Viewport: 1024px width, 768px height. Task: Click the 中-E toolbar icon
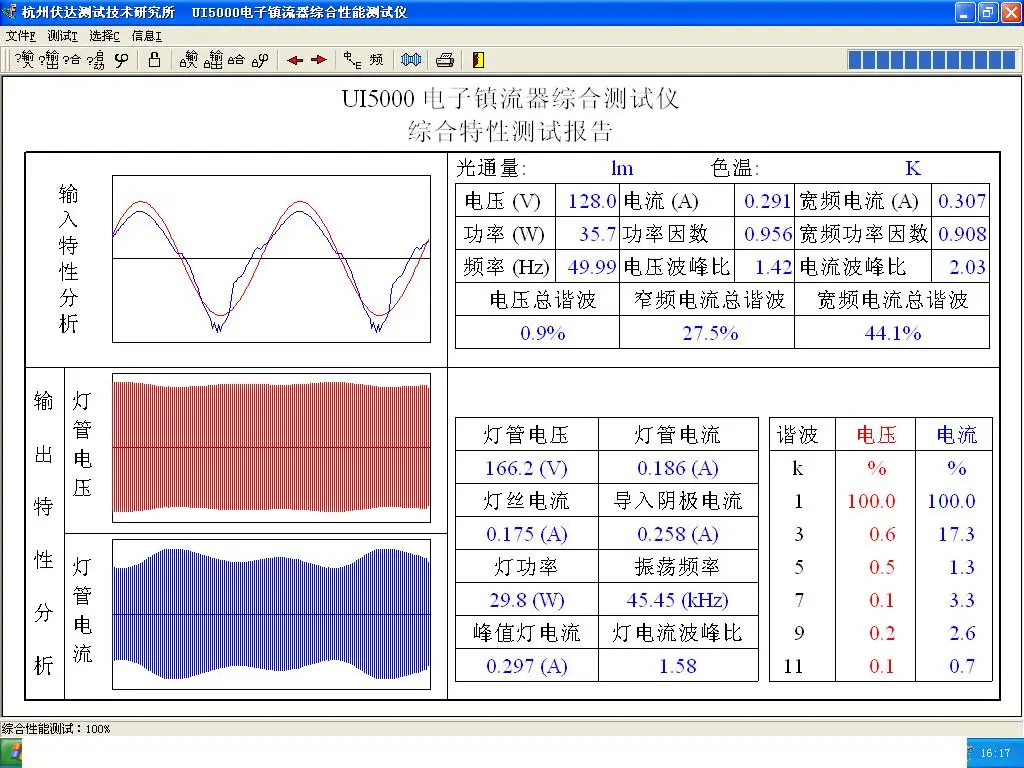click(x=352, y=60)
